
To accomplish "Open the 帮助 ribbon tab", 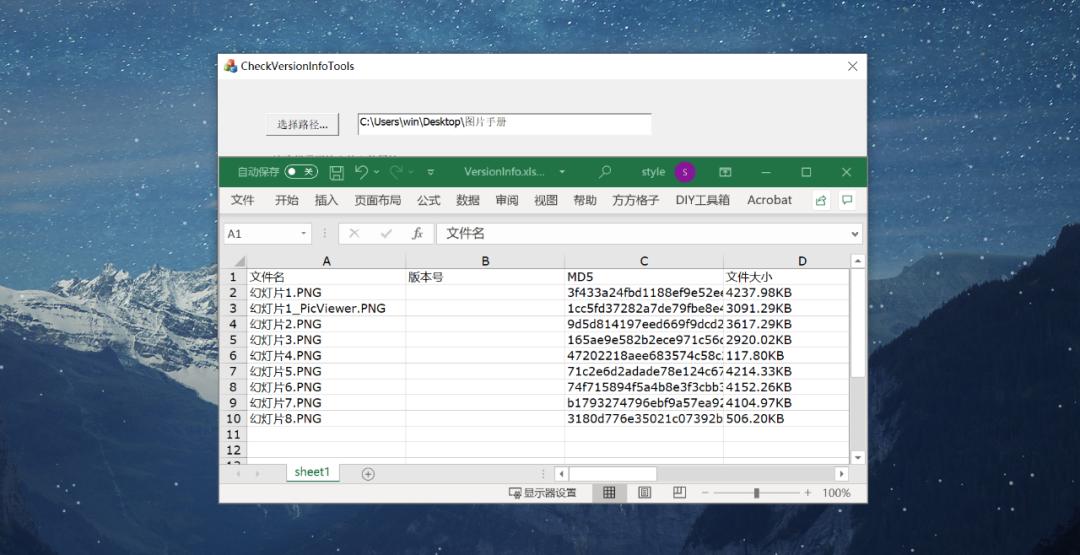I will click(585, 200).
